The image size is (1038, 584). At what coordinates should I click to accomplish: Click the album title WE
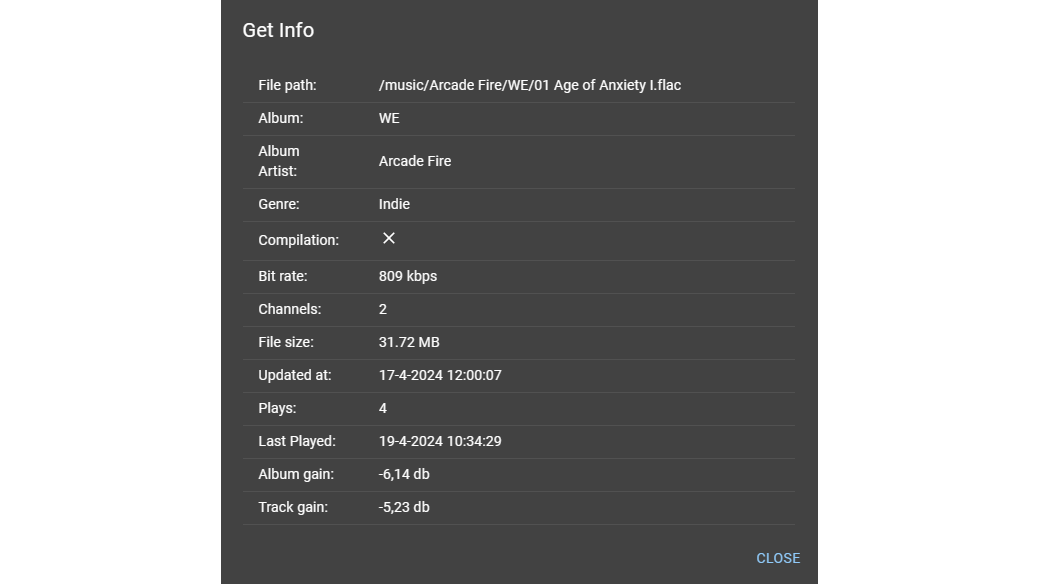[x=388, y=118]
